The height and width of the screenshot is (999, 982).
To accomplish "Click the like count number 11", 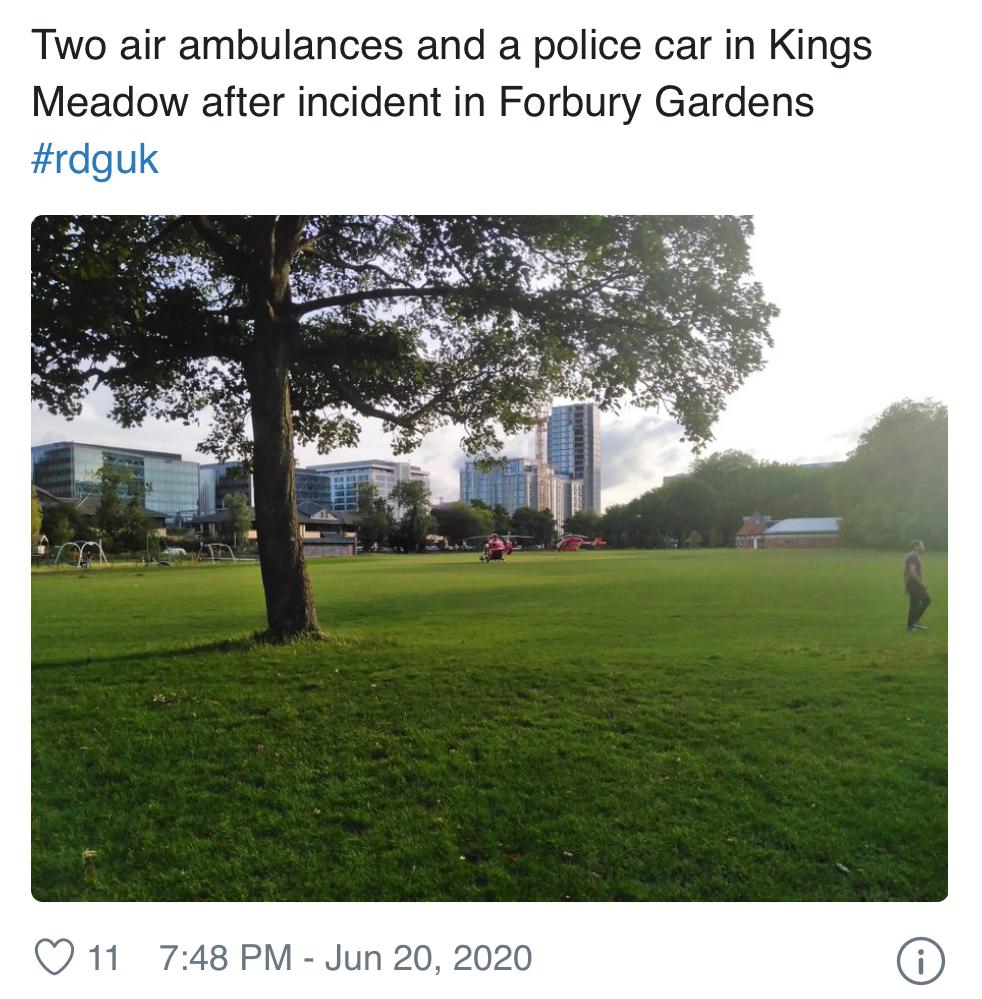I will (103, 958).
